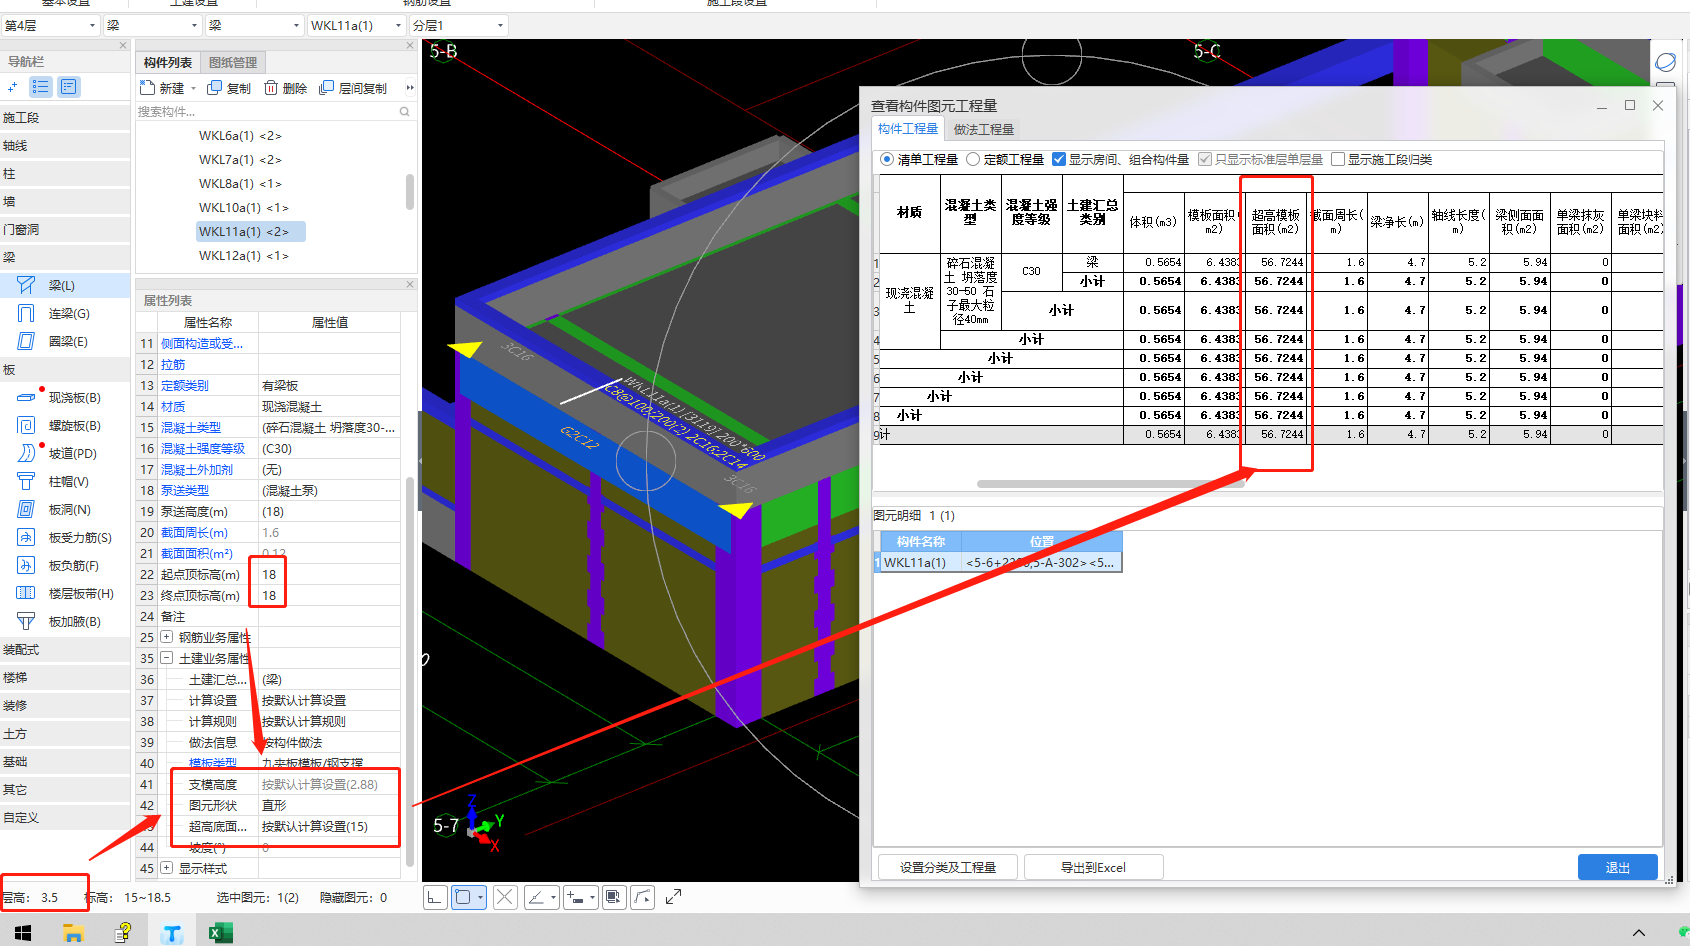Click the search magnifier in component search
The width and height of the screenshot is (1690, 946).
405,111
